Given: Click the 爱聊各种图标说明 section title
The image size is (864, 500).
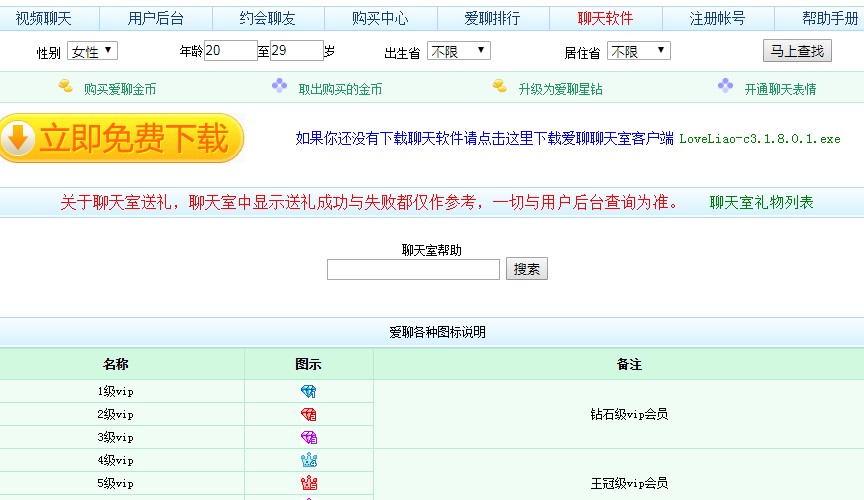Looking at the screenshot, I should point(438,332).
